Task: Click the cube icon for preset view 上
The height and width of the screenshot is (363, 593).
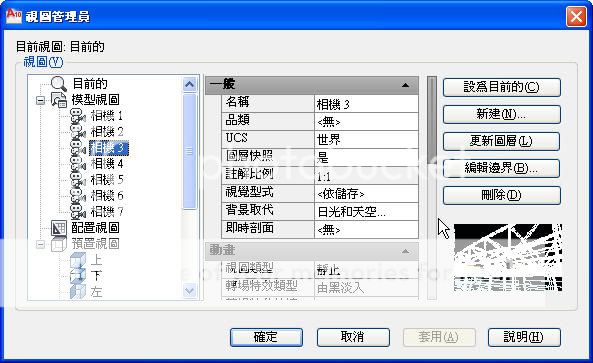Action: point(78,260)
